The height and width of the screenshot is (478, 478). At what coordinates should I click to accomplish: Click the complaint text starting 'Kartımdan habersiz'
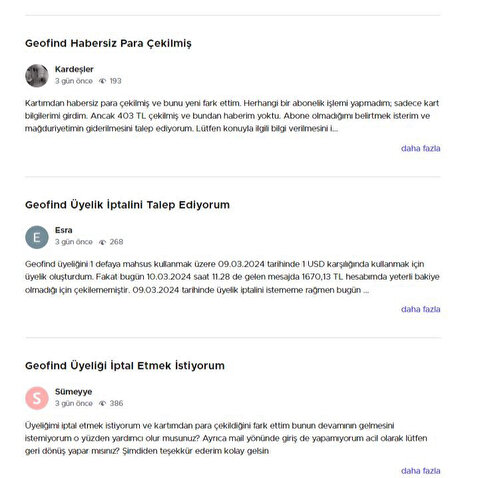[232, 116]
